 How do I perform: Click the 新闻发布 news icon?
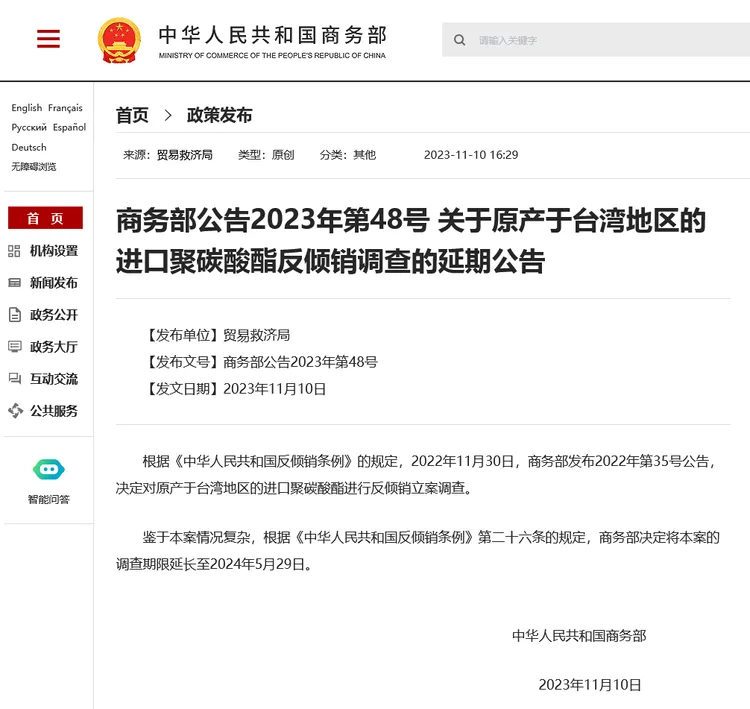point(14,283)
